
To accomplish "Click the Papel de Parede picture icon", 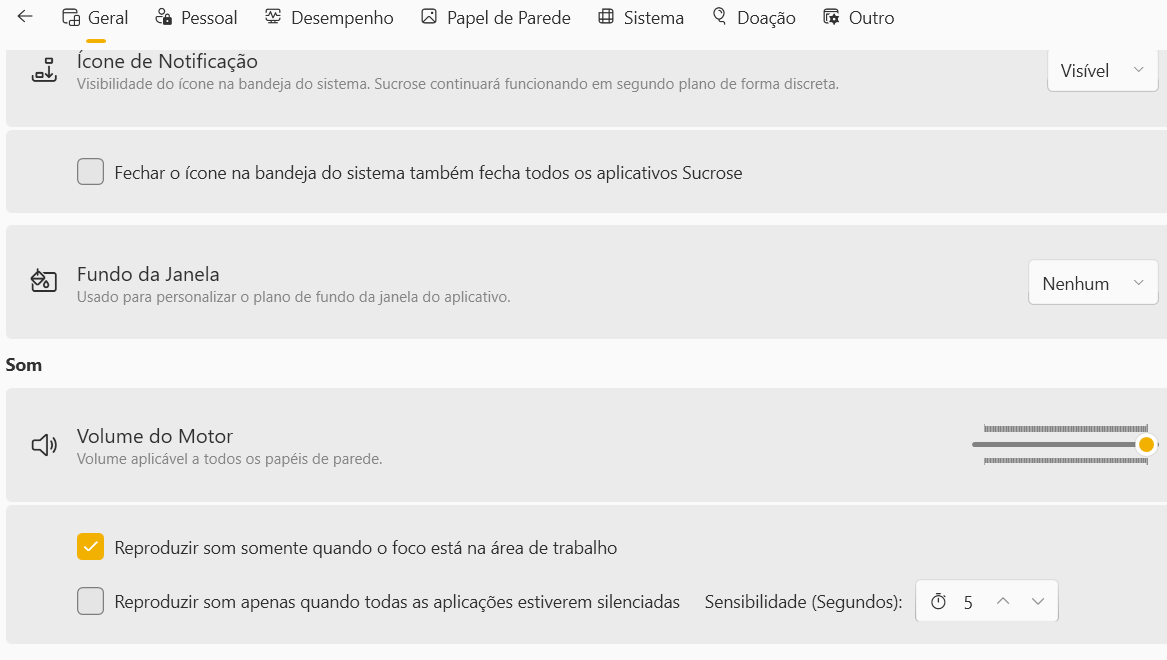I will (x=429, y=17).
